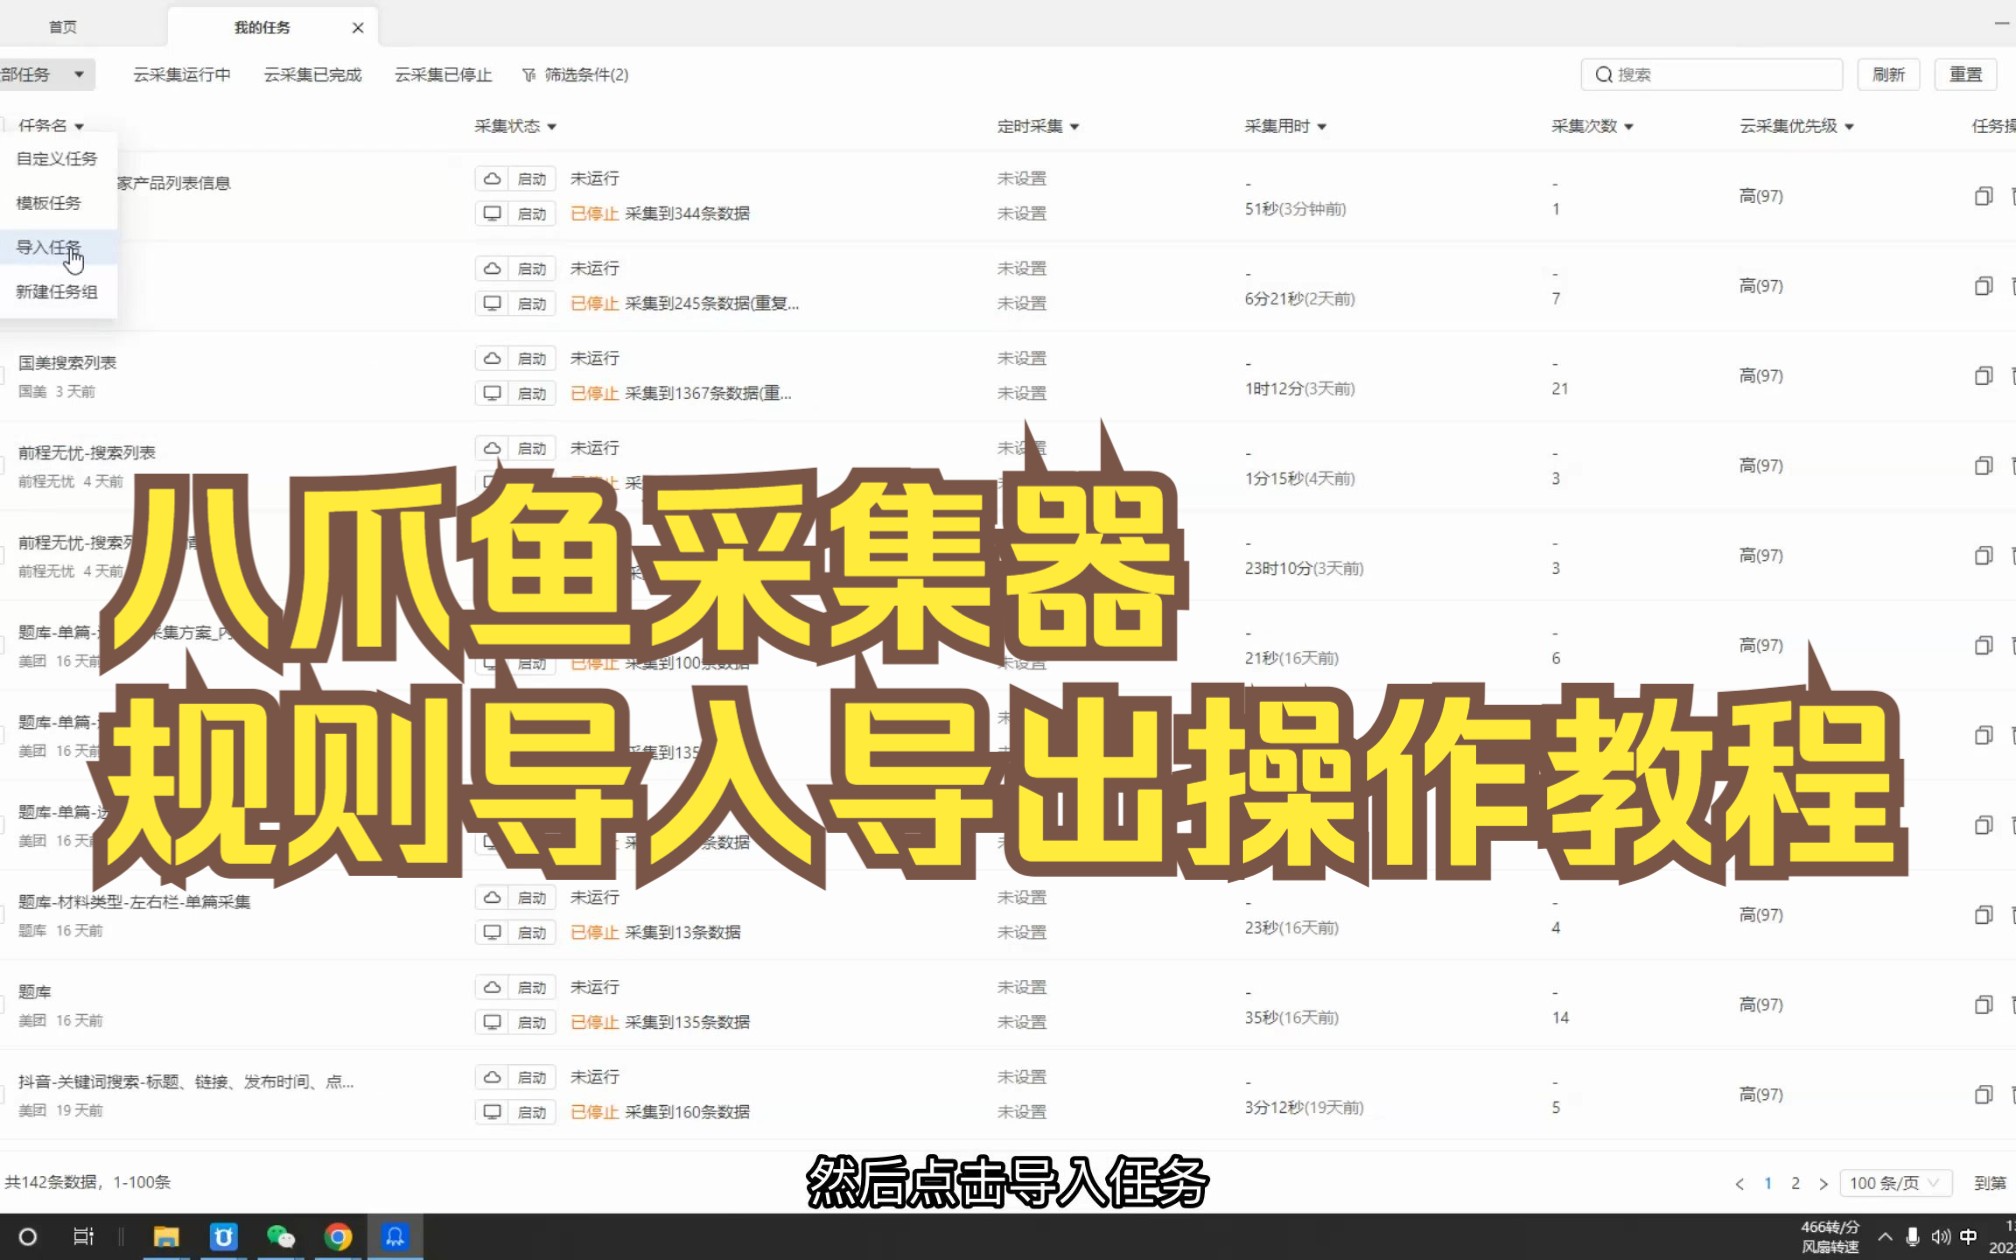
Task: Go to next page arrow
Action: tap(1823, 1184)
